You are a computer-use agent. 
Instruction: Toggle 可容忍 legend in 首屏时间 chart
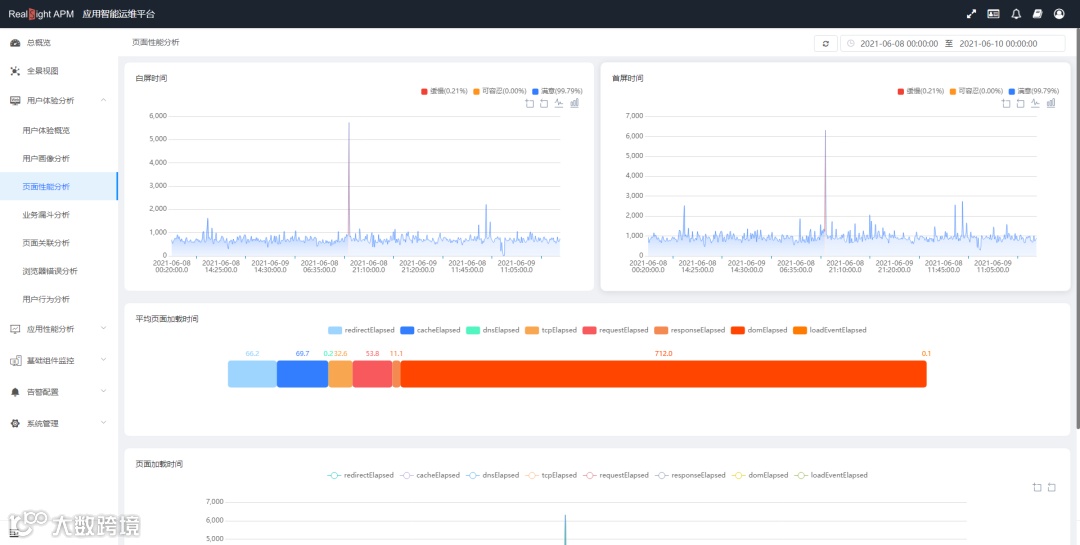pyautogui.click(x=977, y=91)
